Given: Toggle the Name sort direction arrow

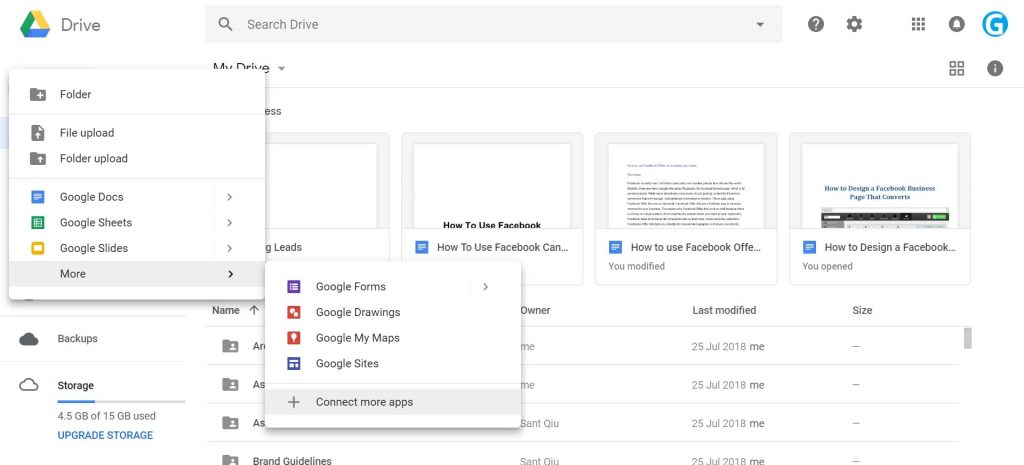Looking at the screenshot, I should [x=254, y=310].
